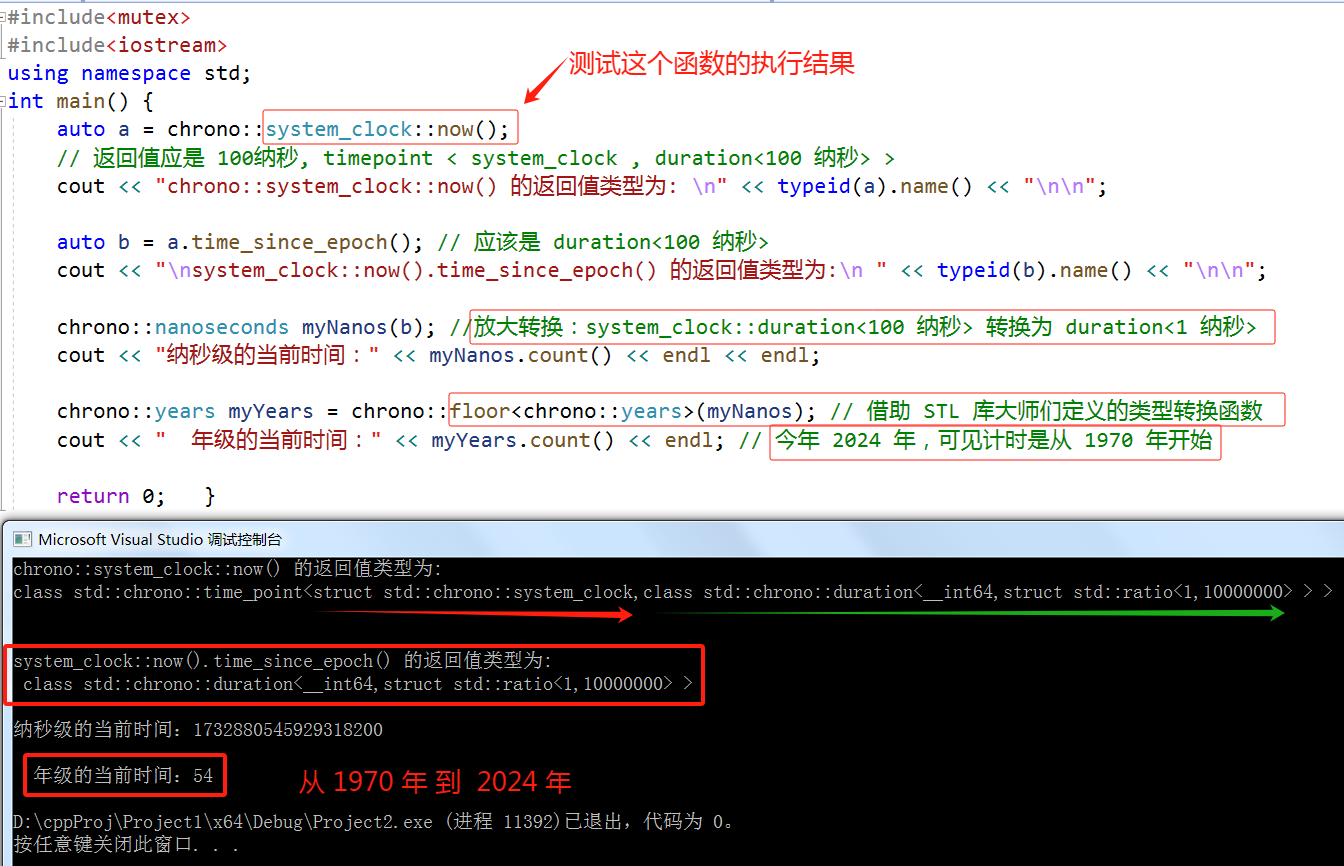Click console output '年级的当前时间: 54'
The height and width of the screenshot is (866, 1344).
click(x=124, y=775)
